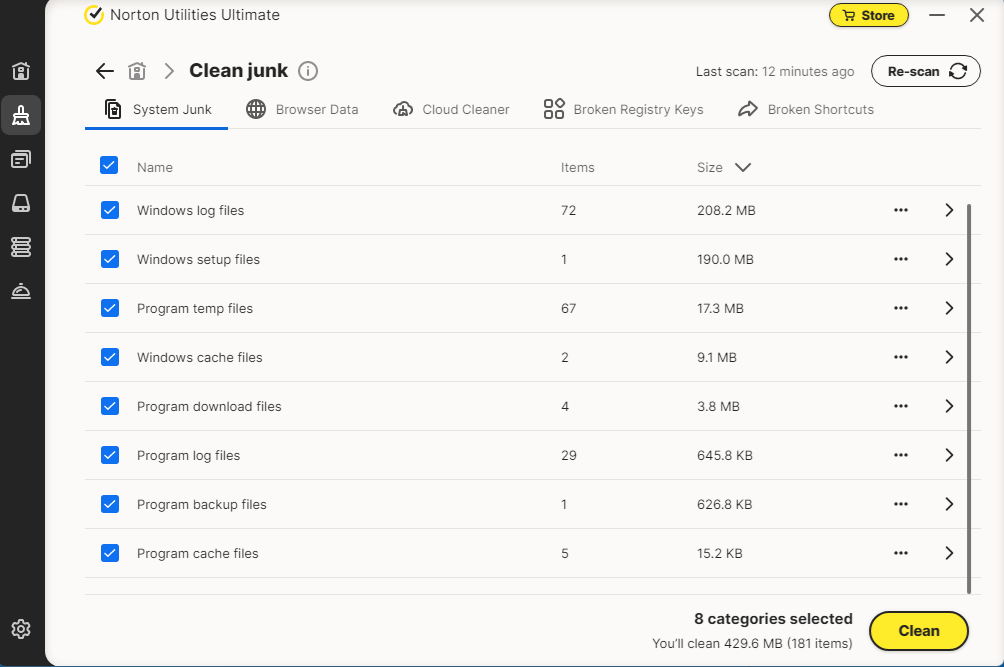Screen dimensions: 1004x667
Task: Open the home dashboard sidebar icon
Action: [x=21, y=71]
